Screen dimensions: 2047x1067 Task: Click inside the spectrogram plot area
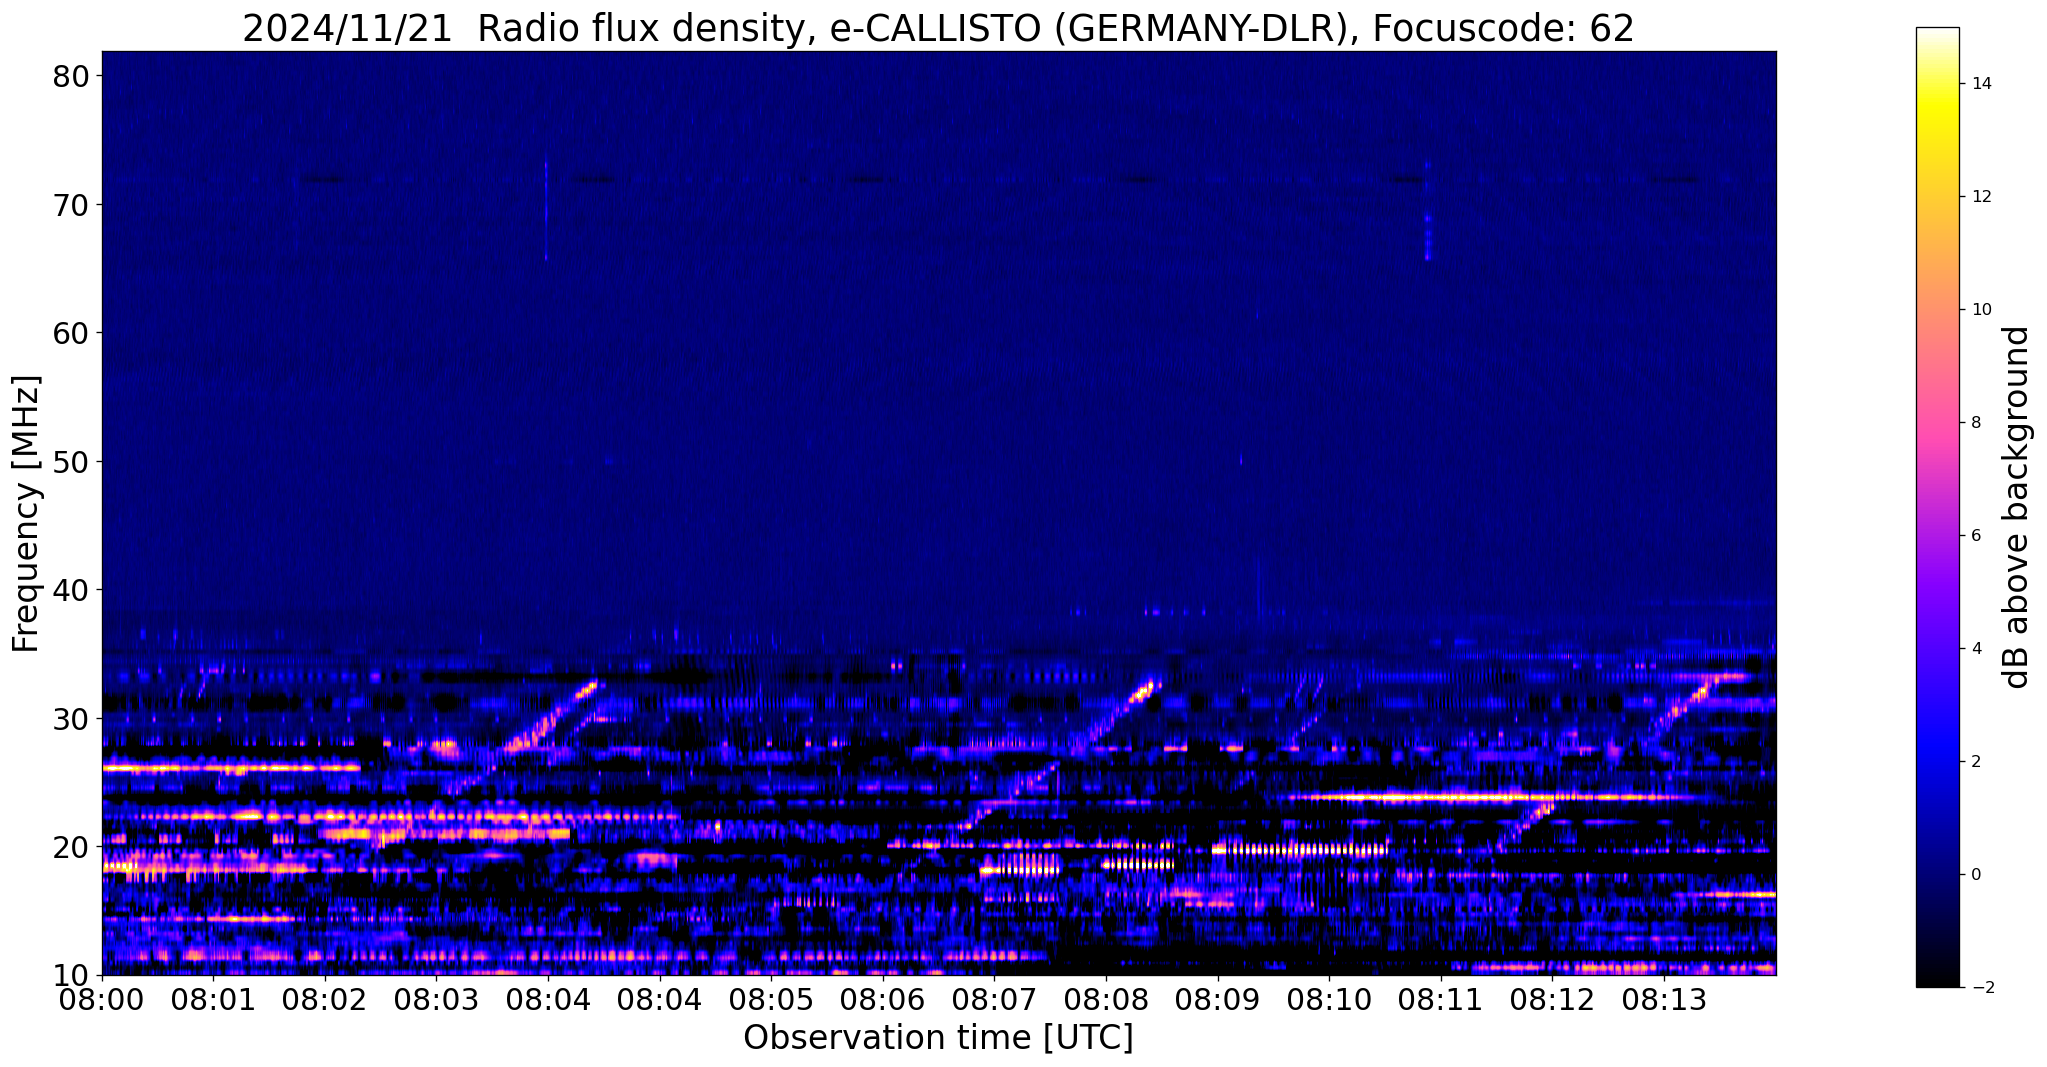[939, 513]
